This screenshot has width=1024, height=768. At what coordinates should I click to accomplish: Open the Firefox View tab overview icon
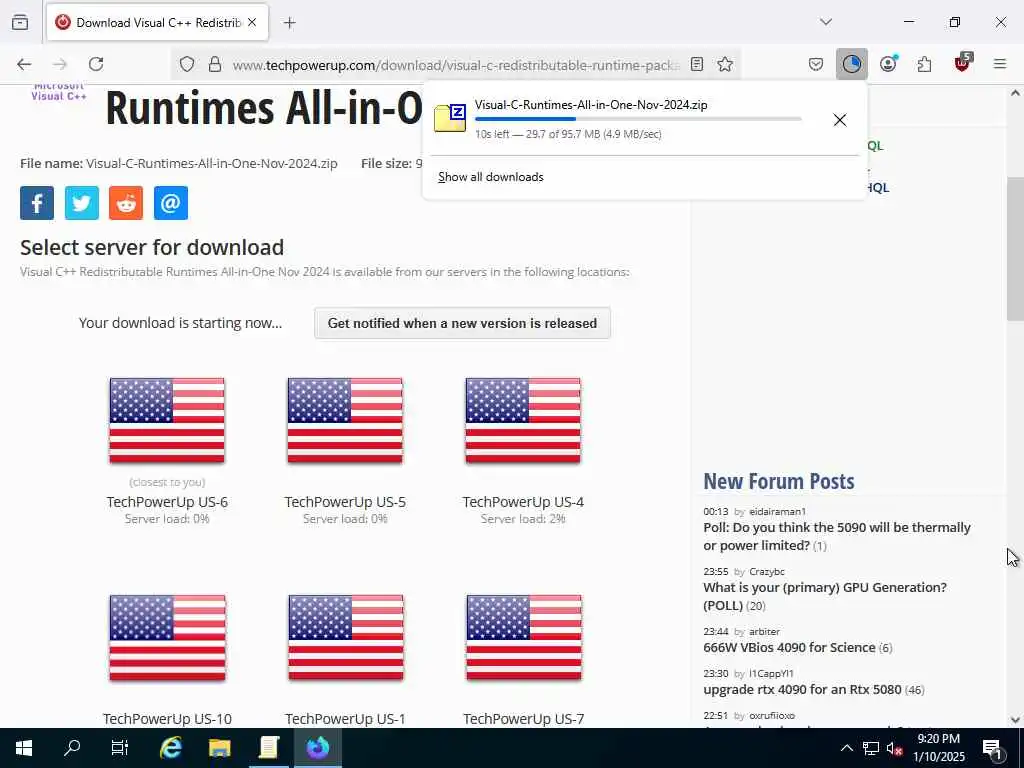pyautogui.click(x=20, y=22)
